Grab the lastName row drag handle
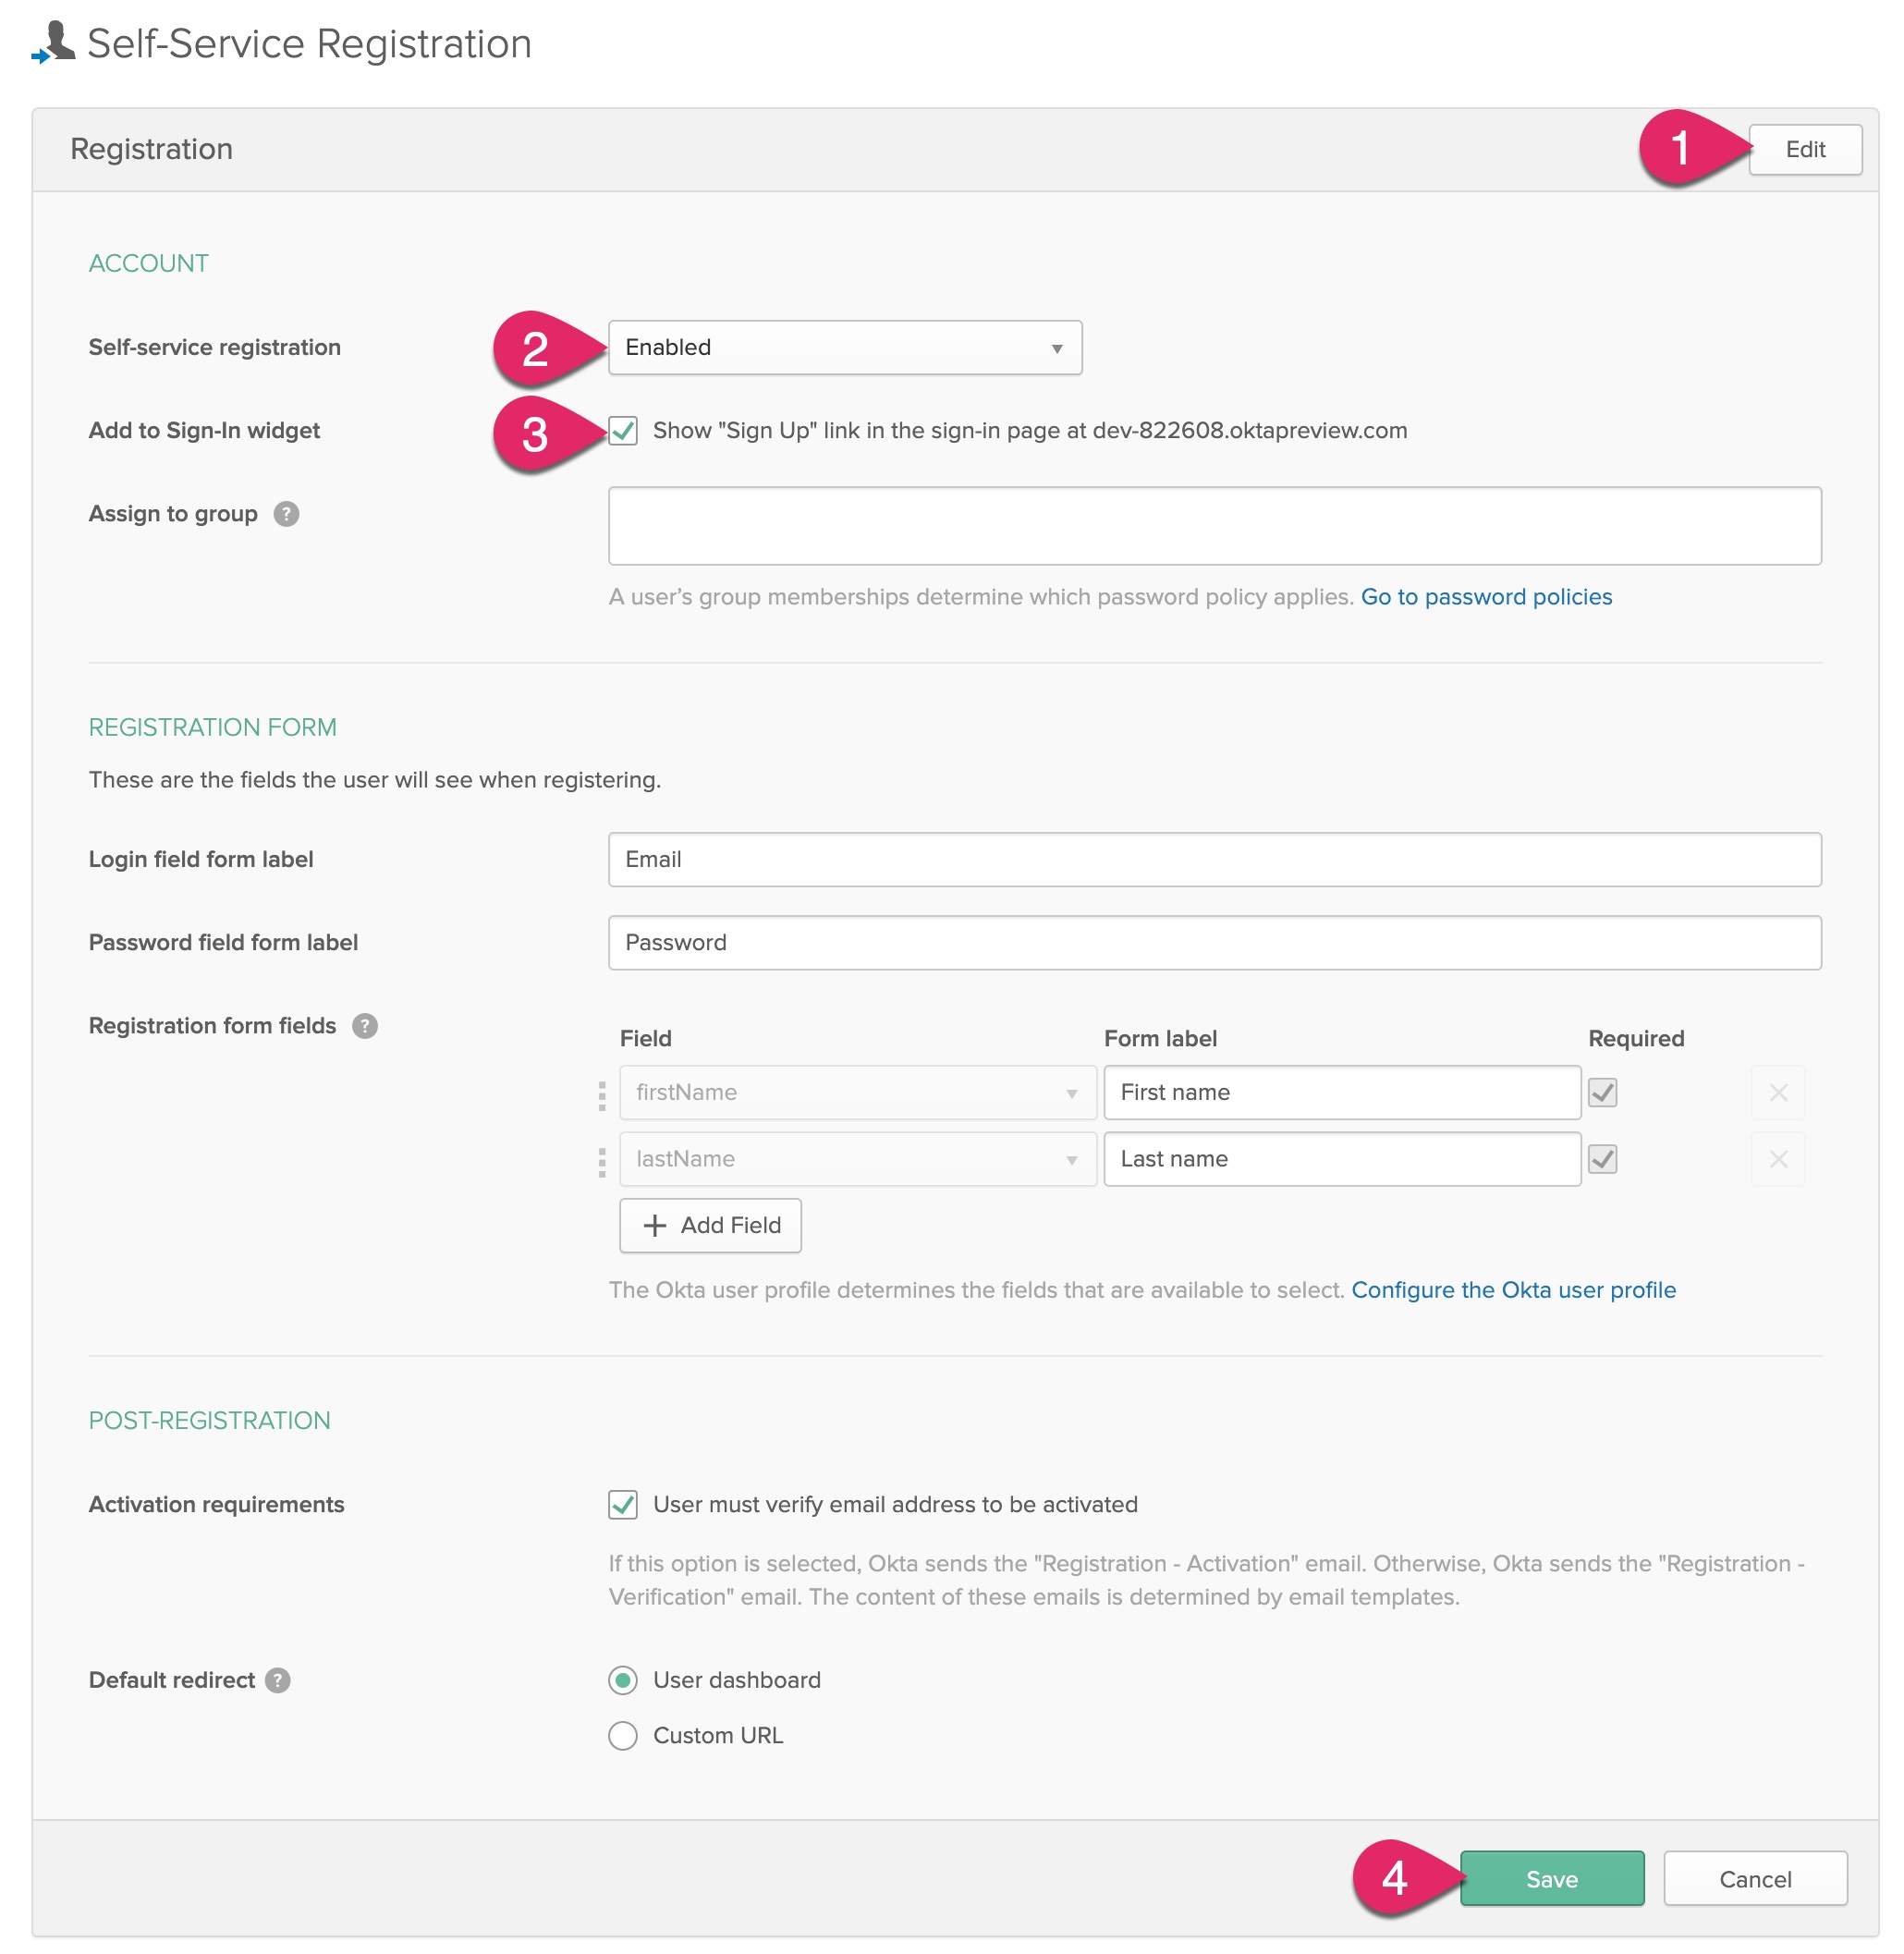Screen dimensions: 1904x1954 pos(602,1162)
